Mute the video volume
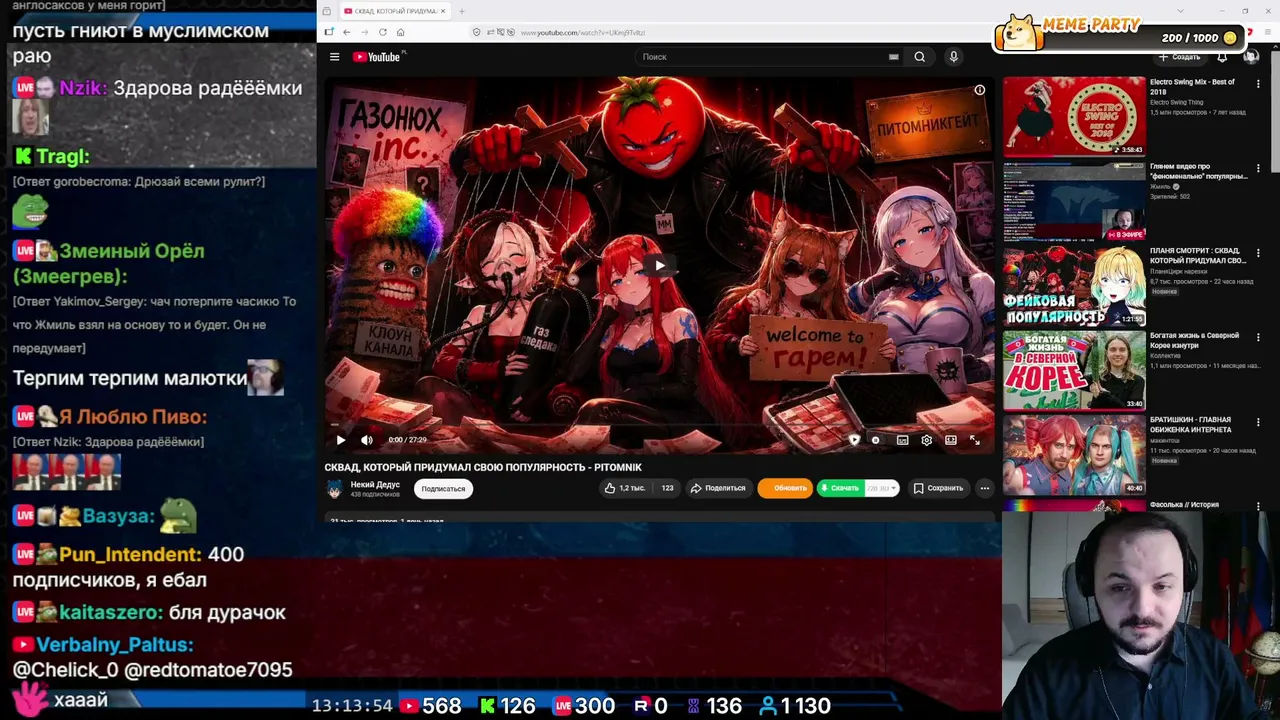Screen dimensions: 1280x720 [x=367, y=440]
